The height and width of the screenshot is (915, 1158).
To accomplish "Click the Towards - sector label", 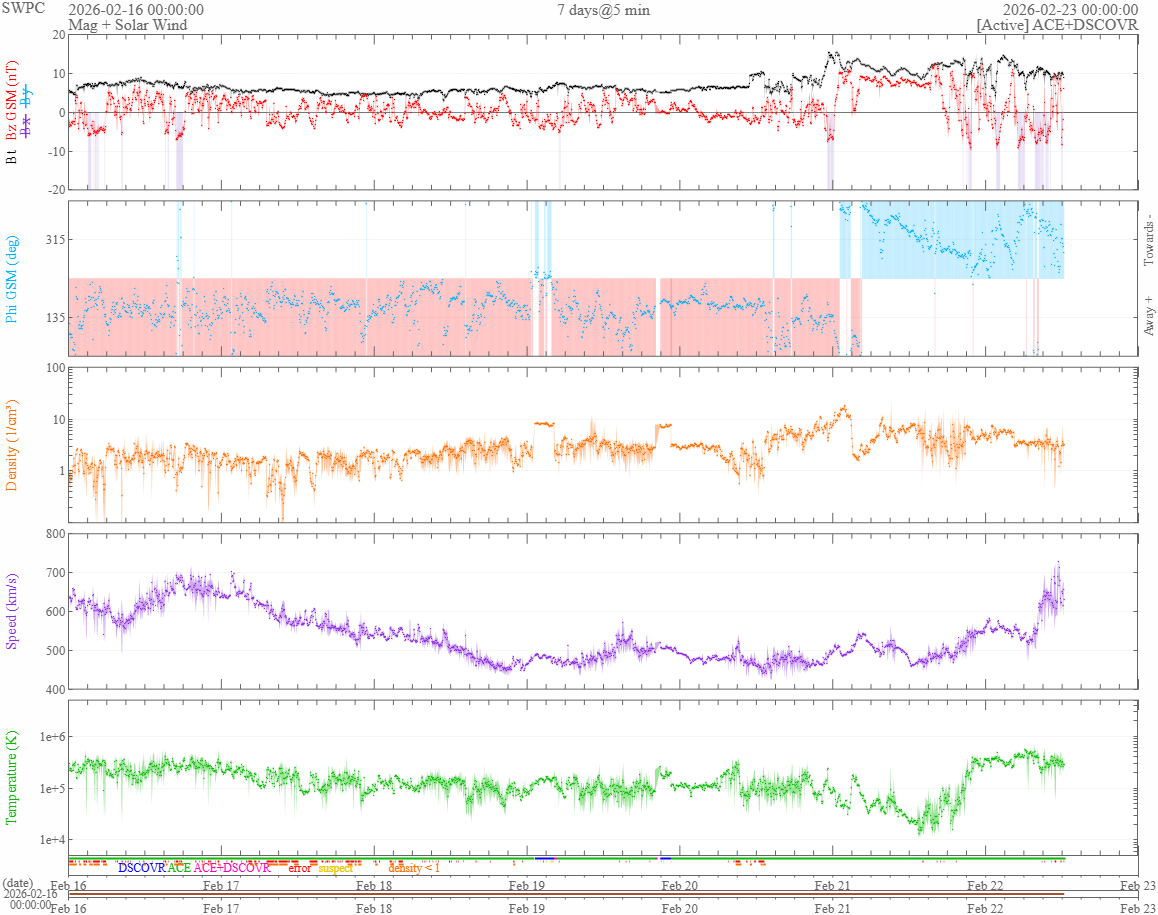I will [1148, 240].
